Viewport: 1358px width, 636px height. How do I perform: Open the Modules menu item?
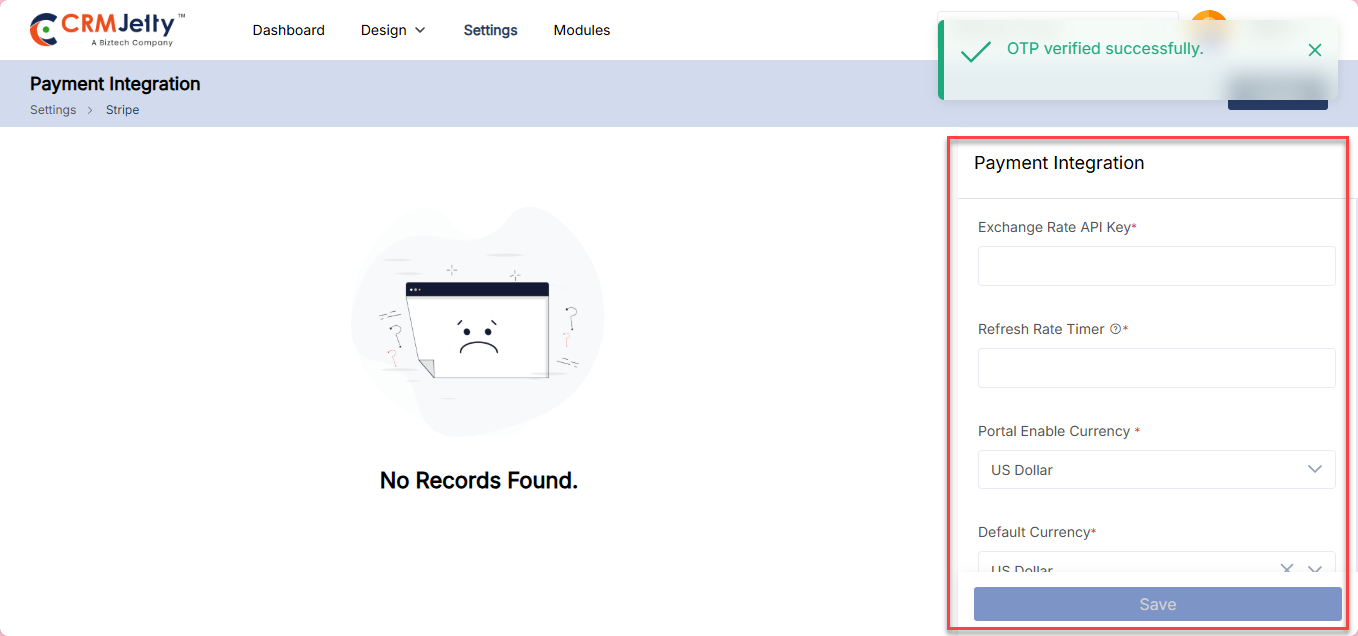(x=581, y=30)
